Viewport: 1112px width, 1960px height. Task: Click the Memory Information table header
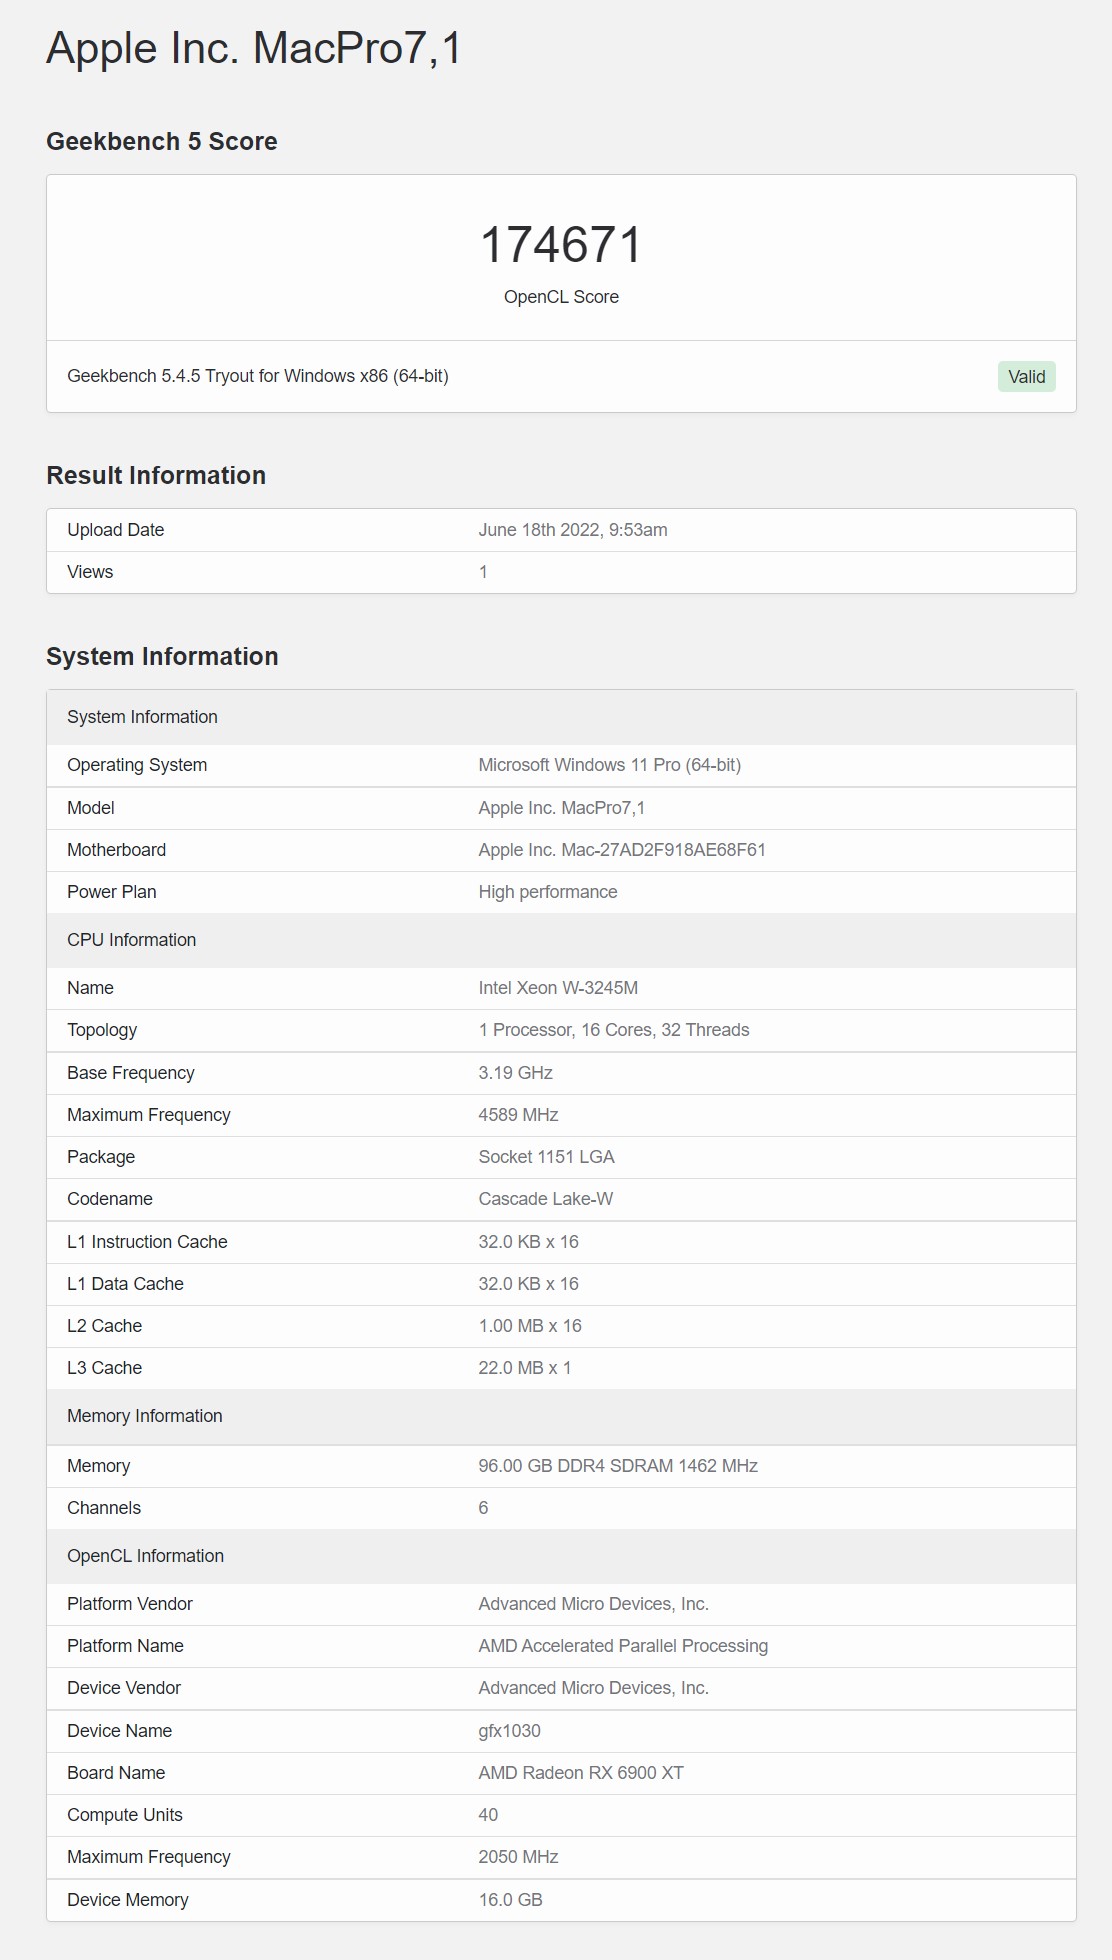tap(561, 1417)
